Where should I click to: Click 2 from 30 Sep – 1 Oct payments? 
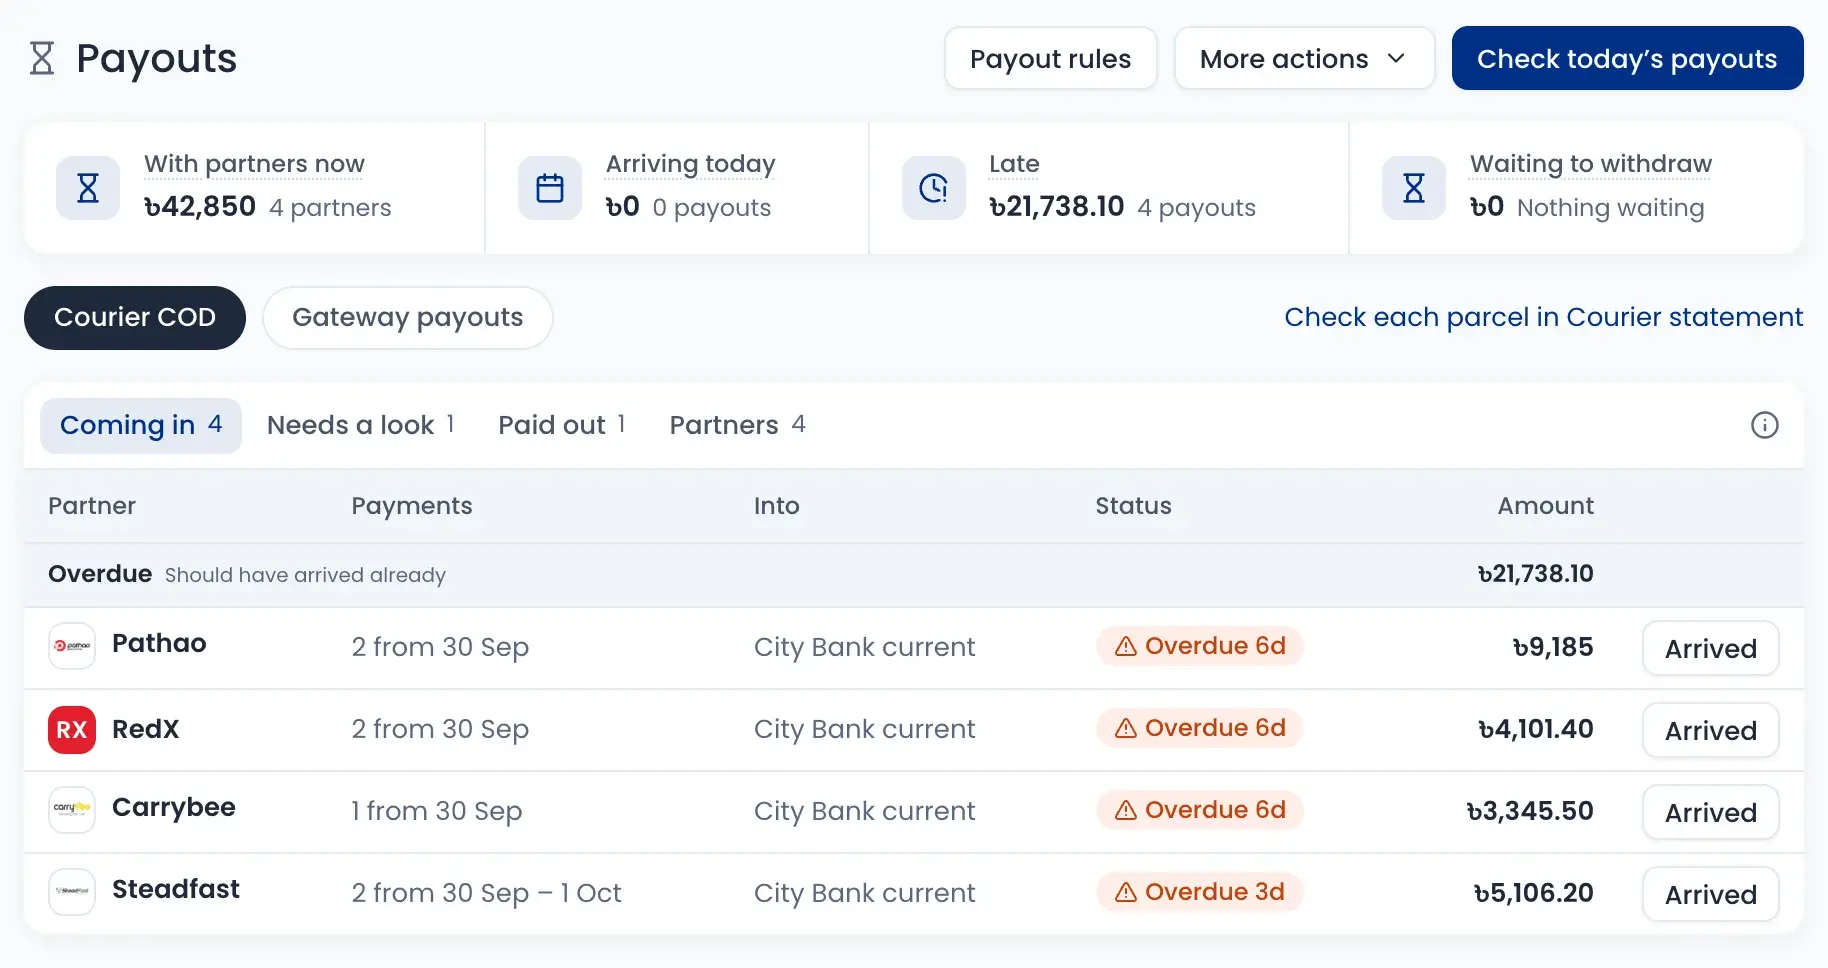[486, 893]
